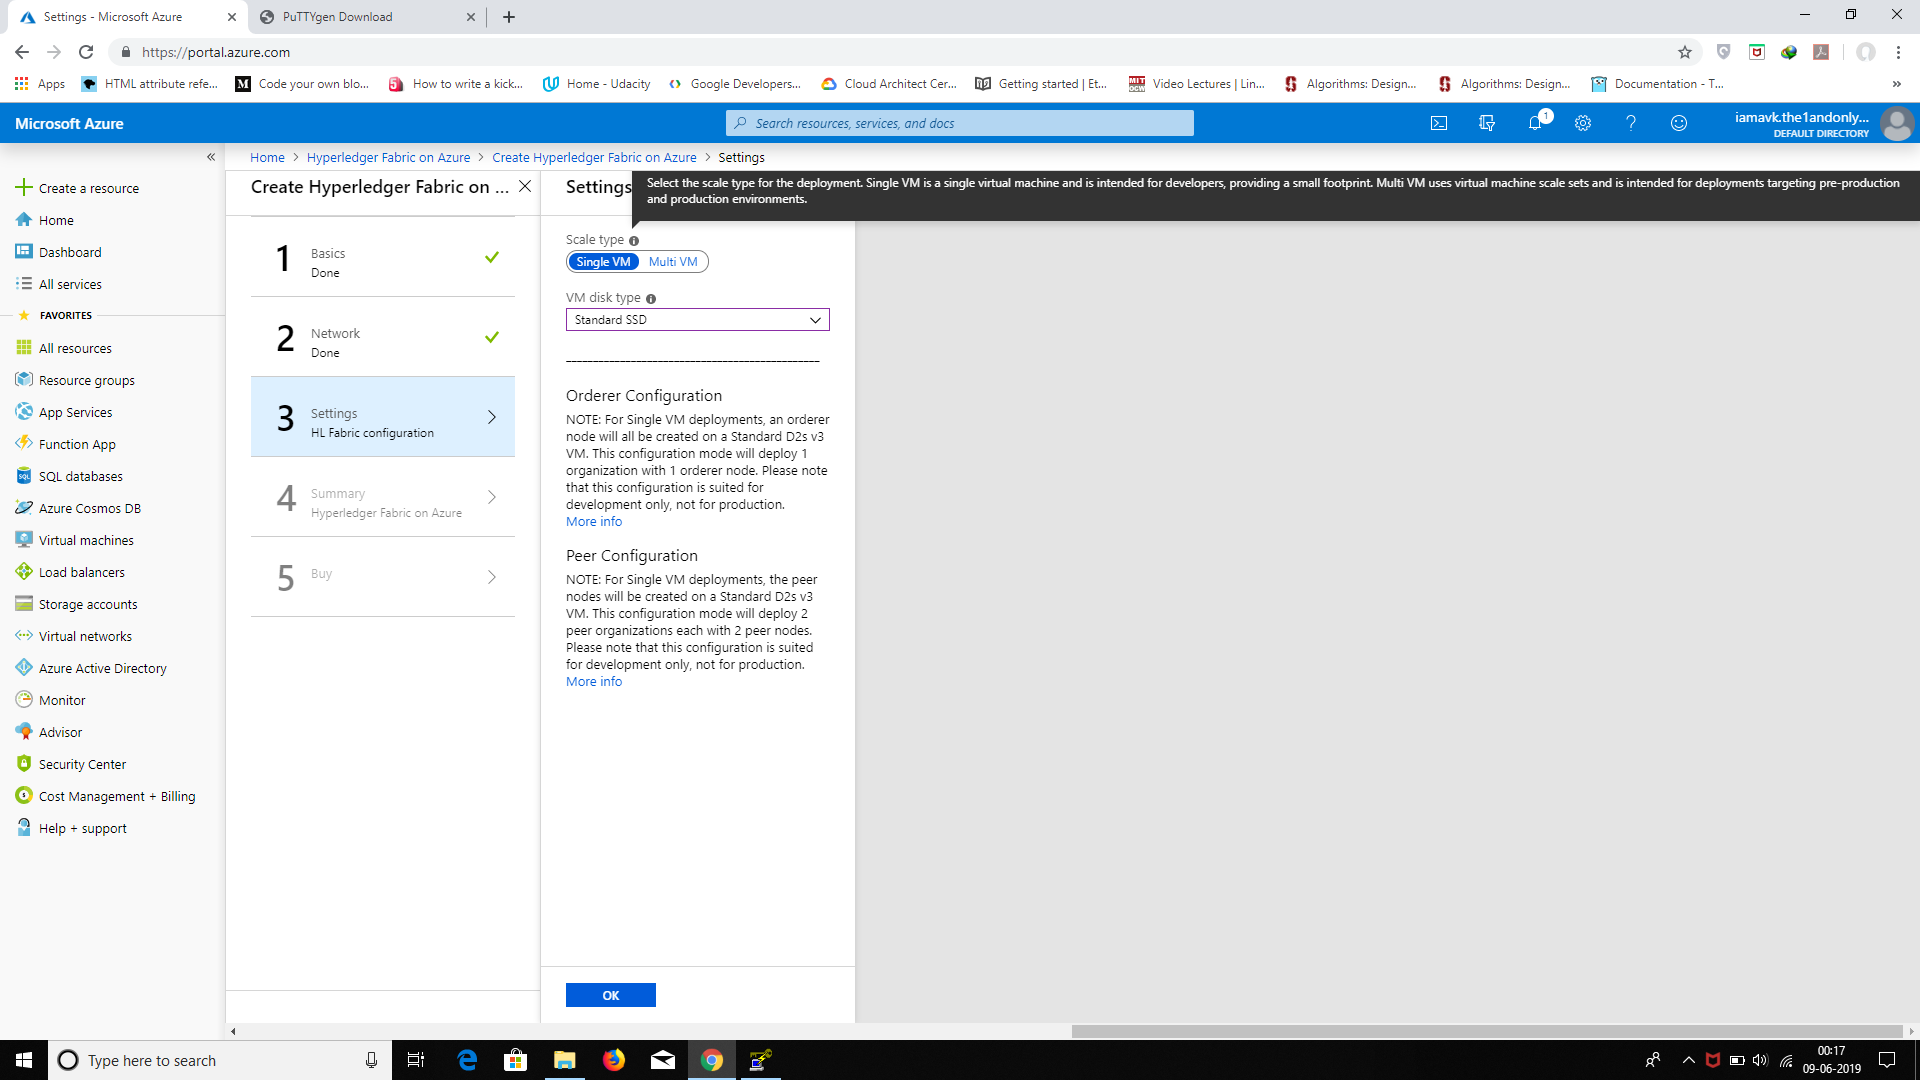Open step 1 Basics

383,257
